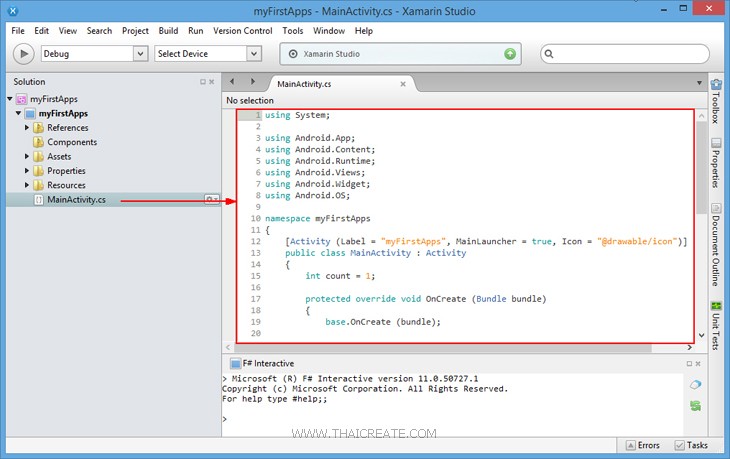Collapse the myFirstApps project node
730x459 pixels.
click(18, 113)
